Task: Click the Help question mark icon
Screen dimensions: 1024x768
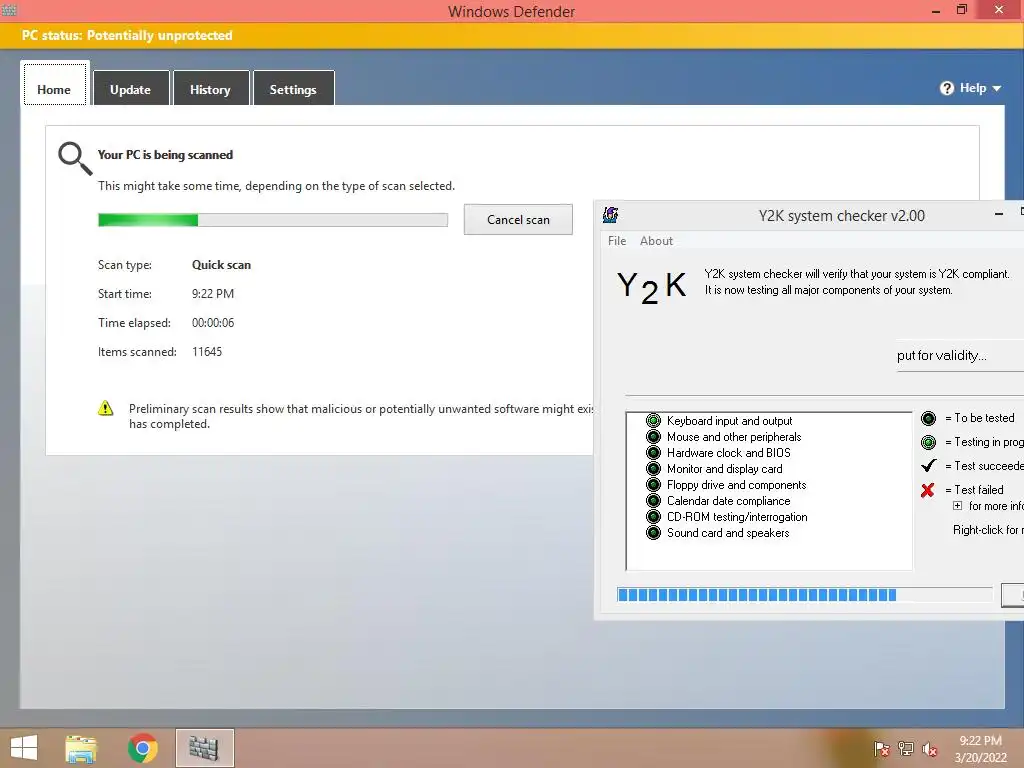Action: pos(947,88)
